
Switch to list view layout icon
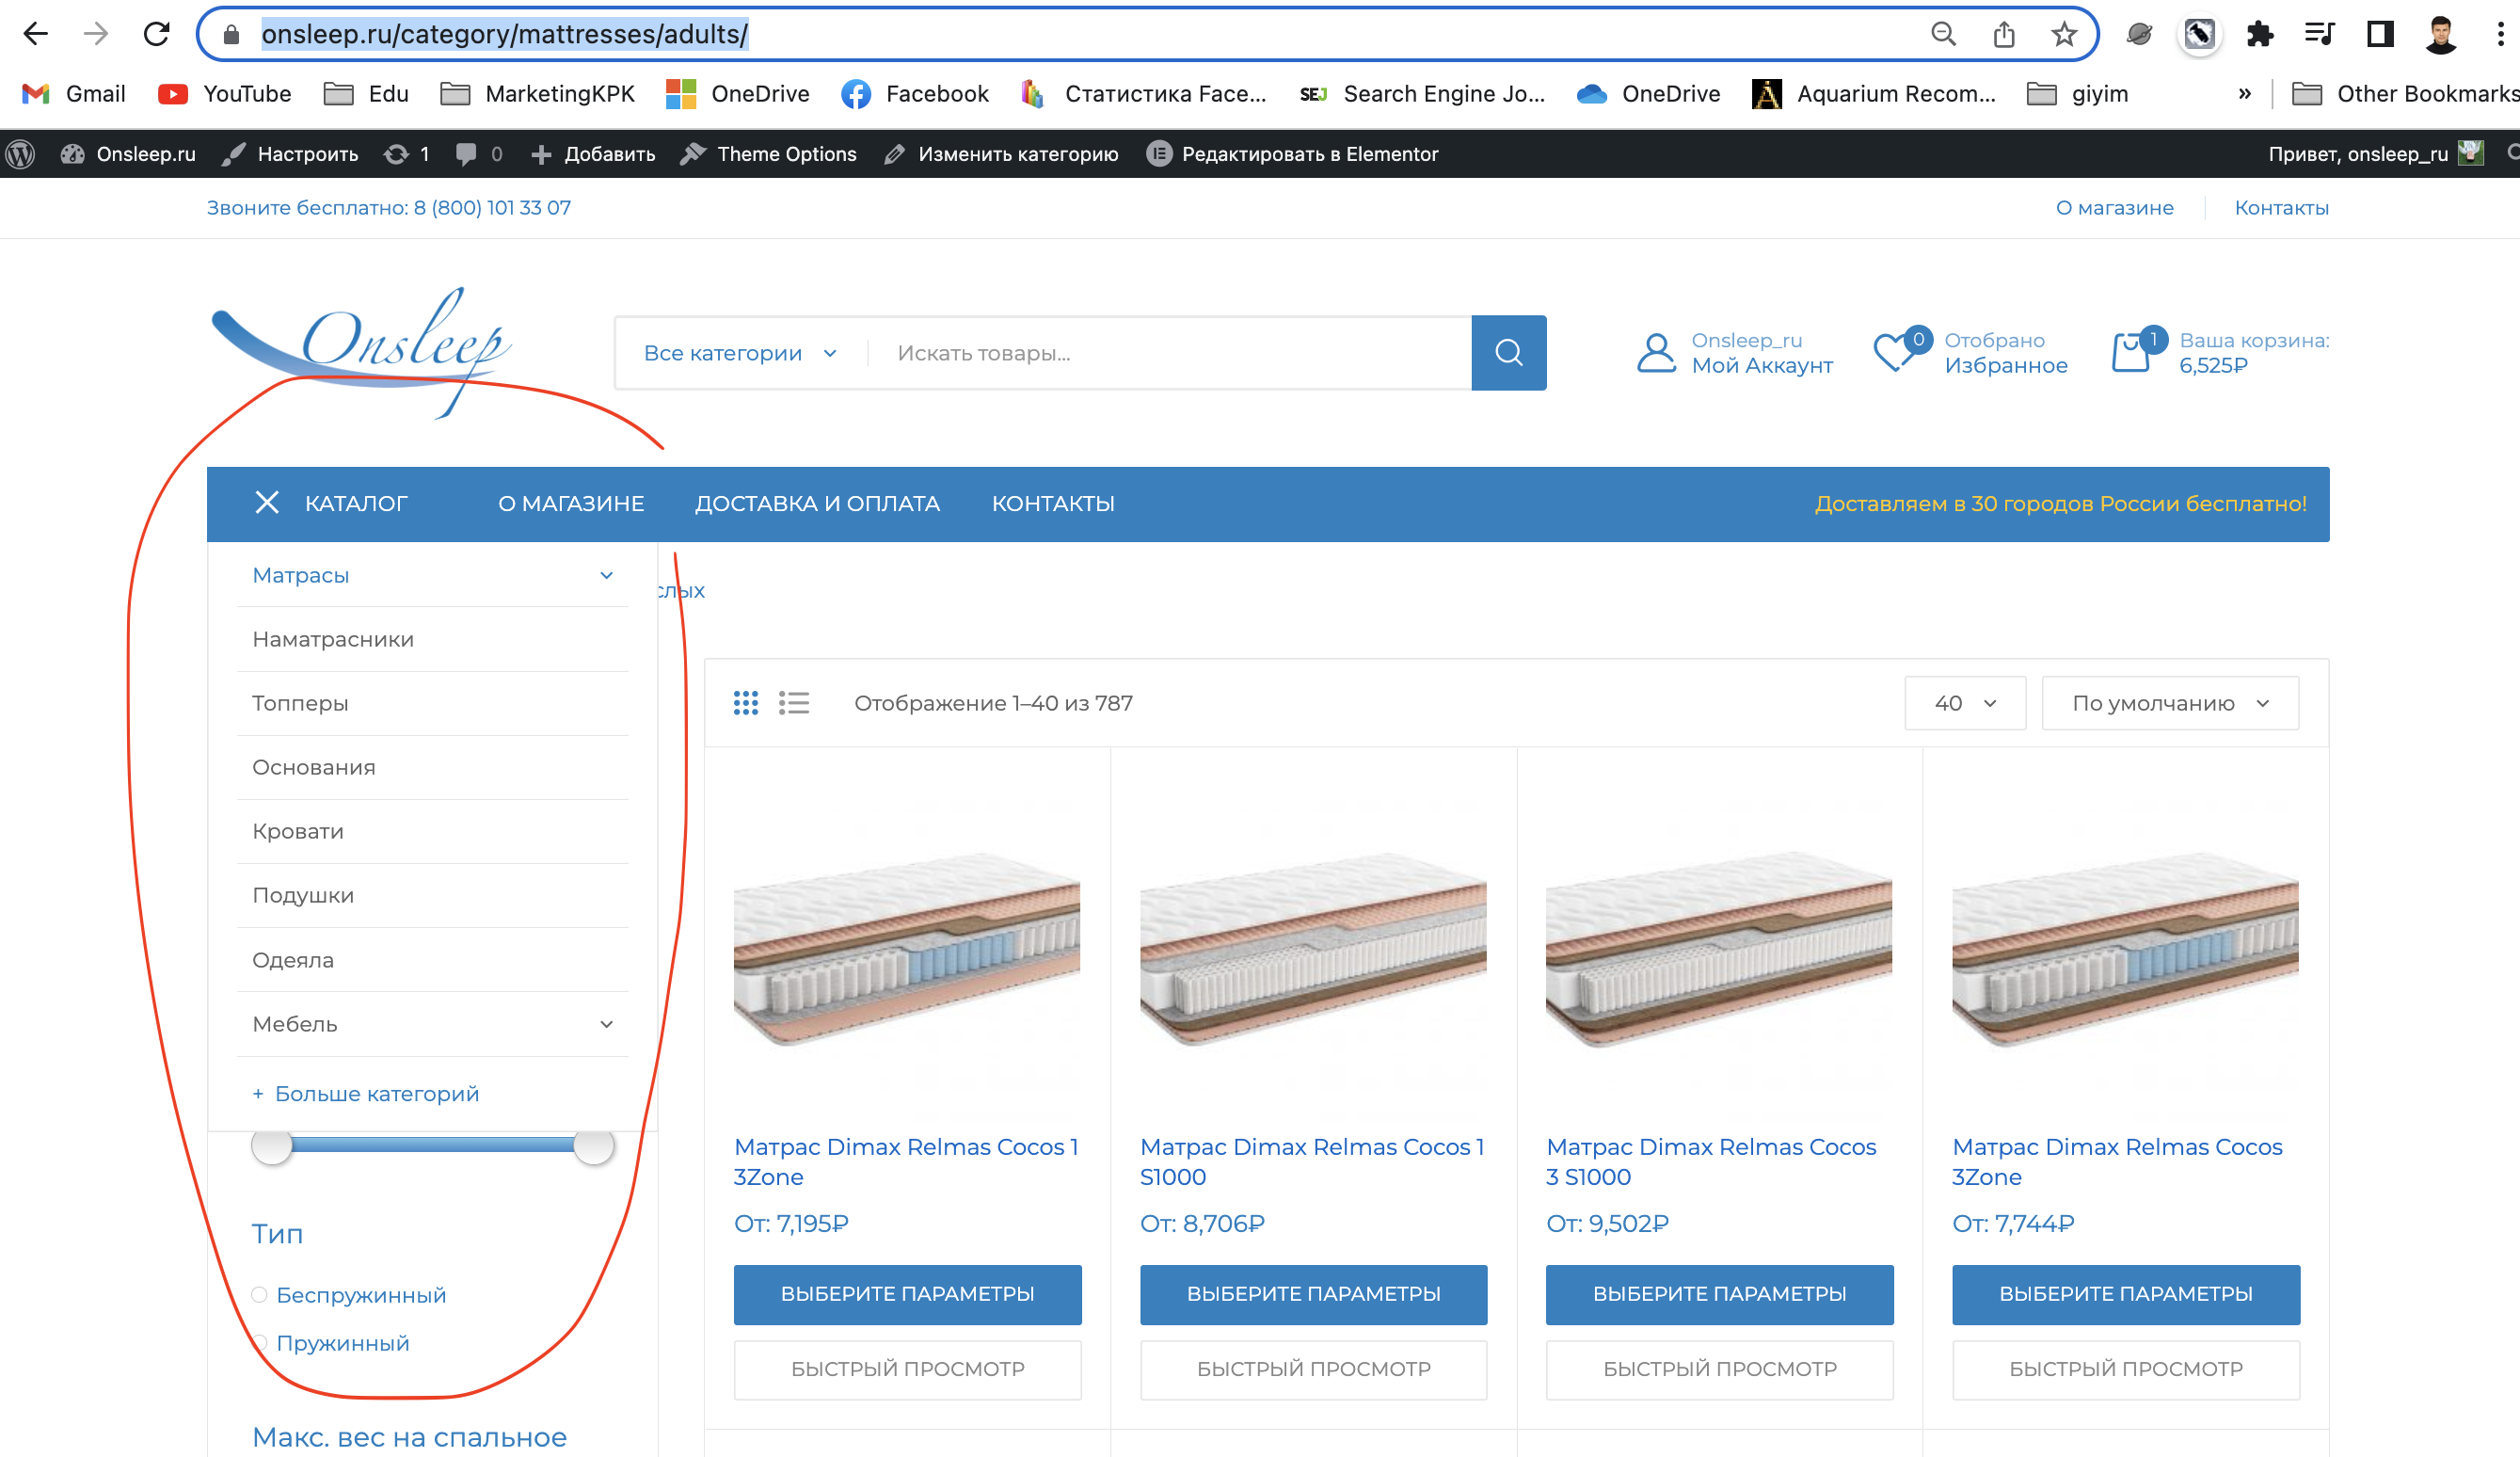coord(794,703)
